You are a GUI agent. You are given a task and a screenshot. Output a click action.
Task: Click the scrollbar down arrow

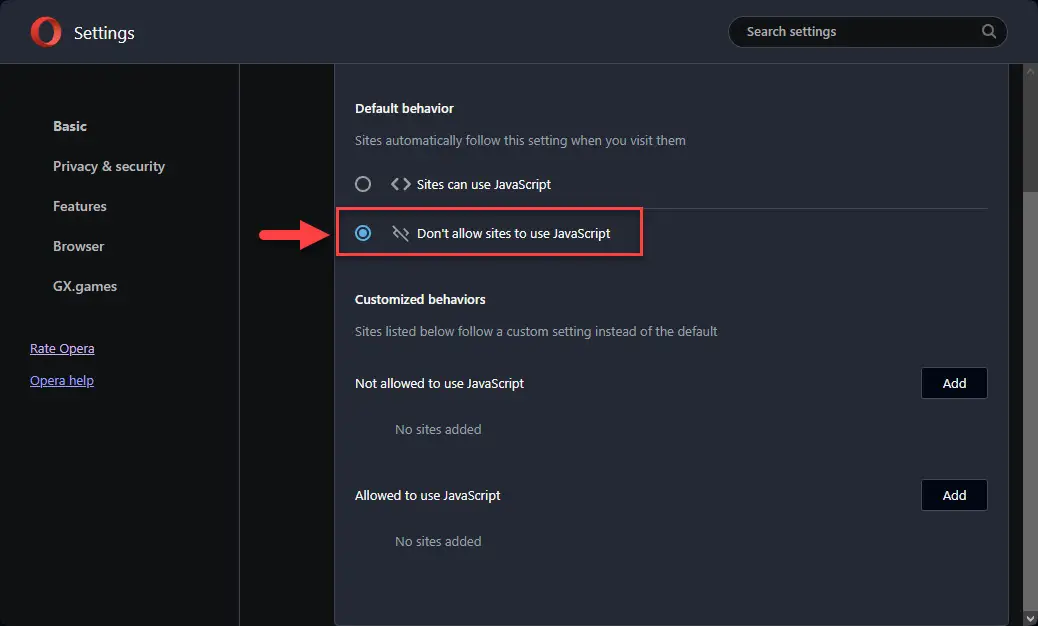pos(1030,619)
